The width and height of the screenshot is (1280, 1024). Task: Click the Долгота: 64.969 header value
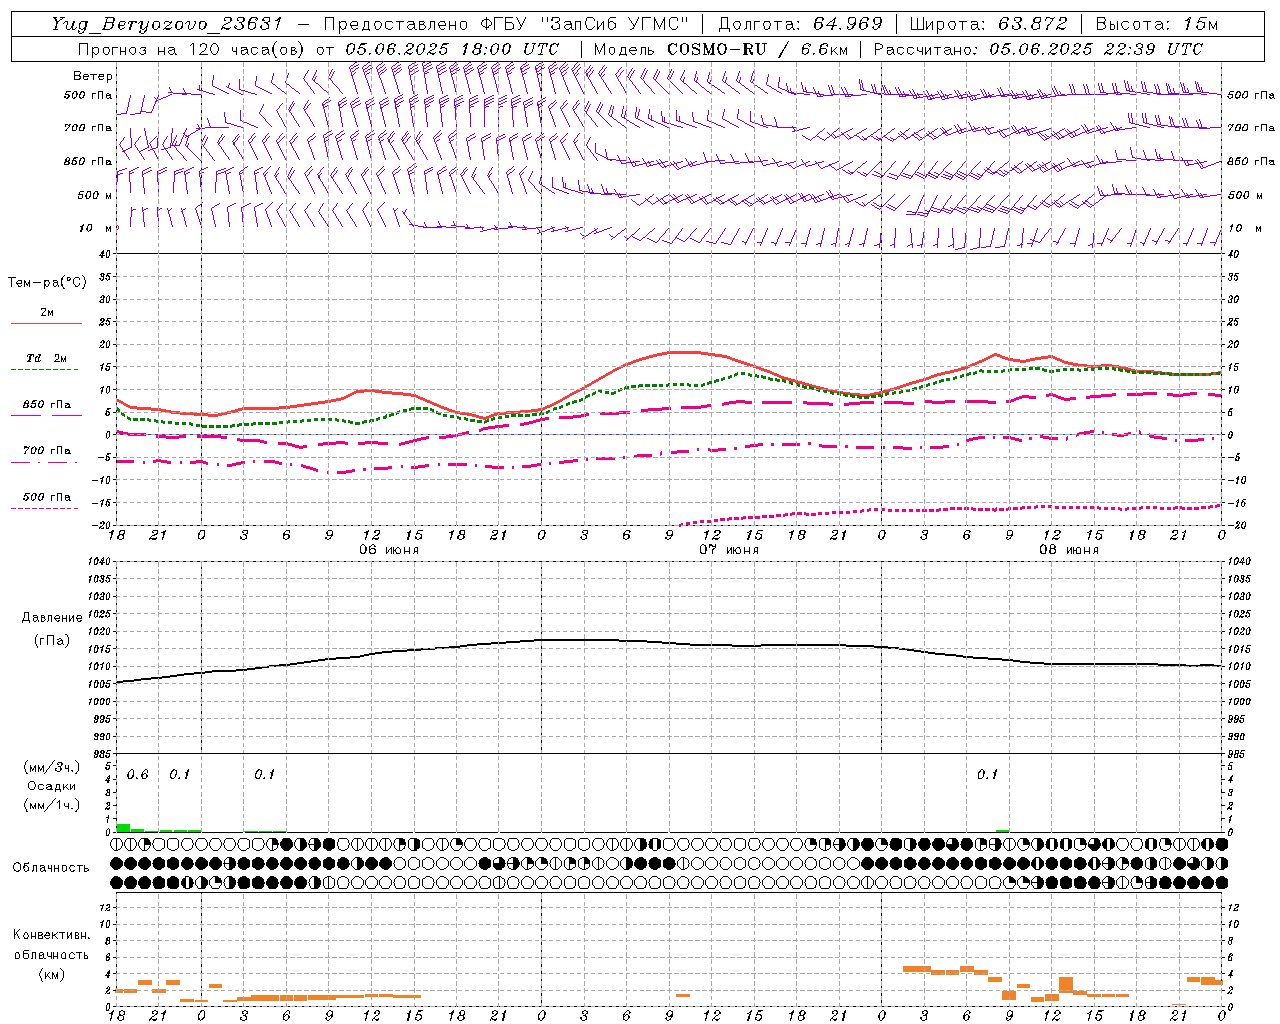tap(801, 24)
